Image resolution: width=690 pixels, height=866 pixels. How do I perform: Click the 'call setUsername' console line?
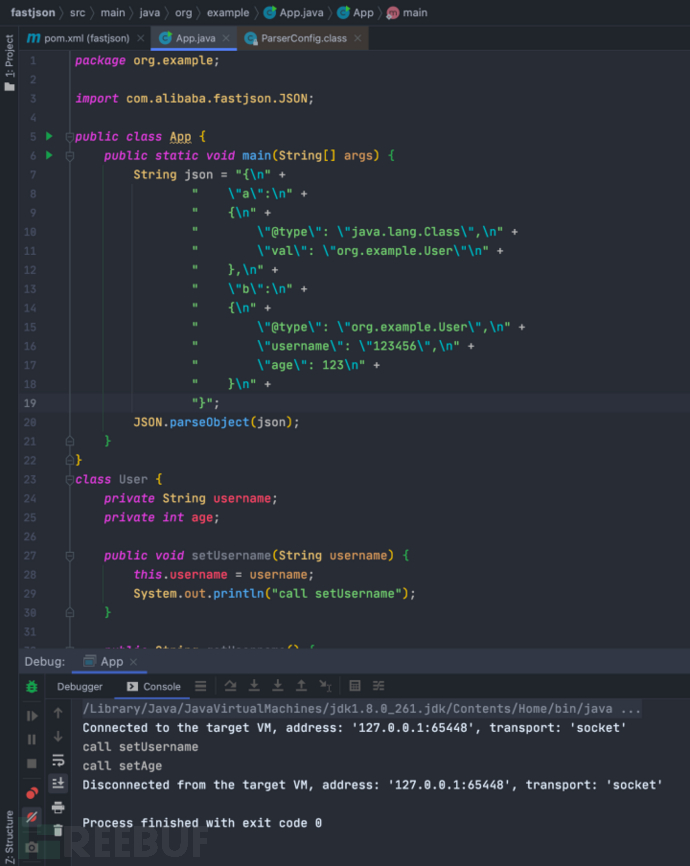[x=140, y=747]
